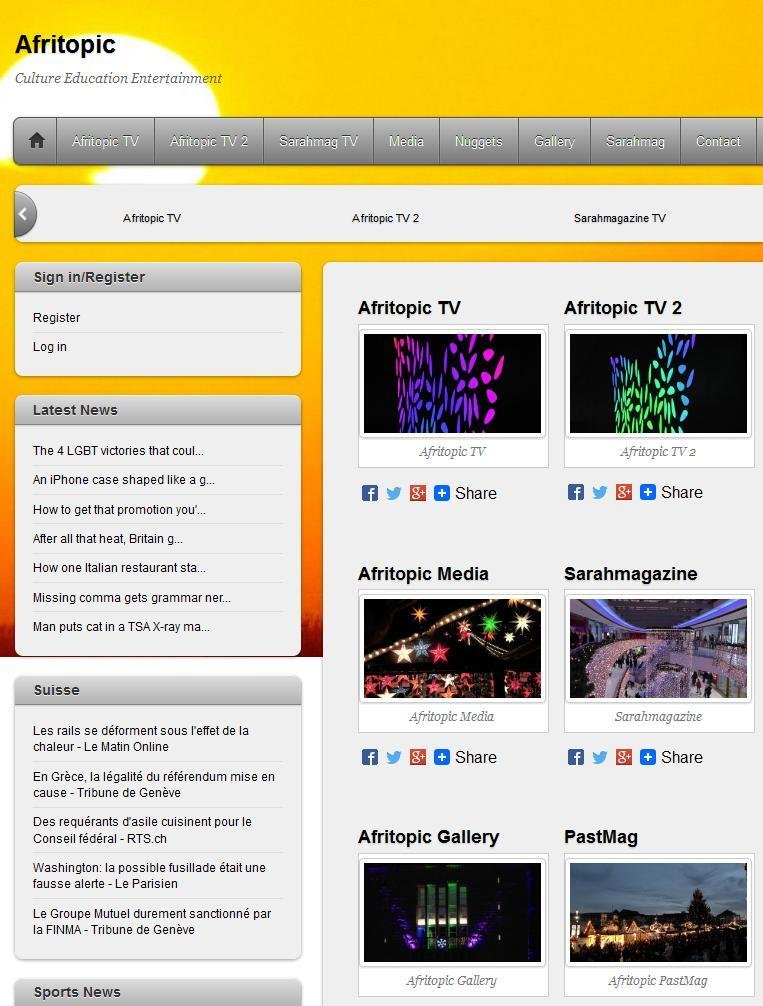Click the Share text under Afritopic TV
The height and width of the screenshot is (1006, 763).
[x=476, y=493]
